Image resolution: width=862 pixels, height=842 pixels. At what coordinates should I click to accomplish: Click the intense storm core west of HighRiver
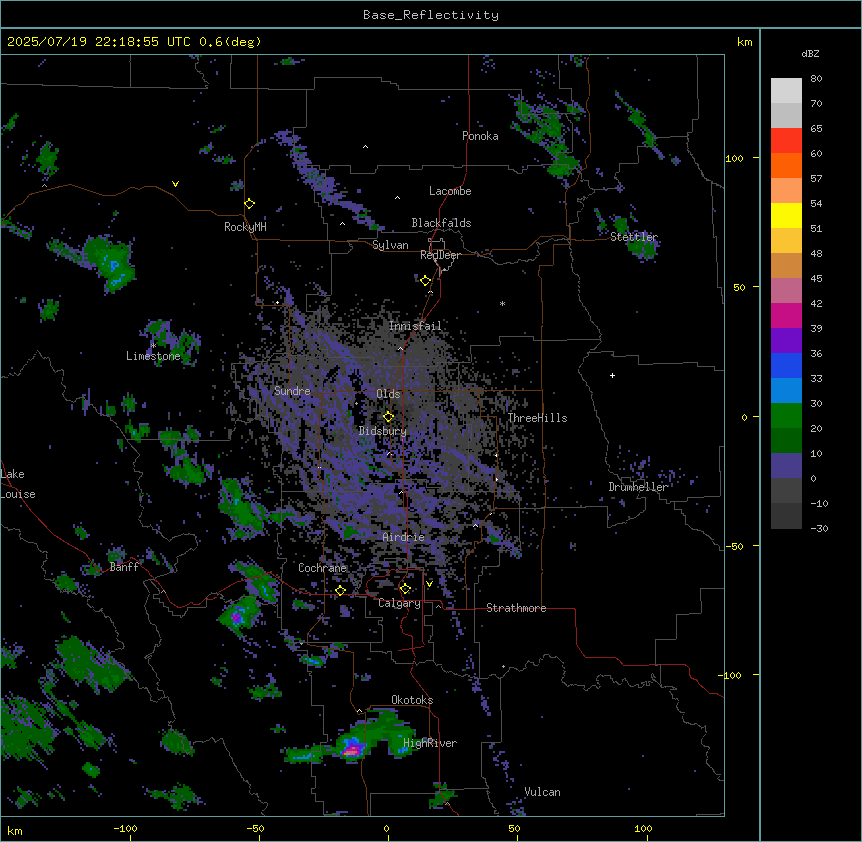tap(352, 749)
